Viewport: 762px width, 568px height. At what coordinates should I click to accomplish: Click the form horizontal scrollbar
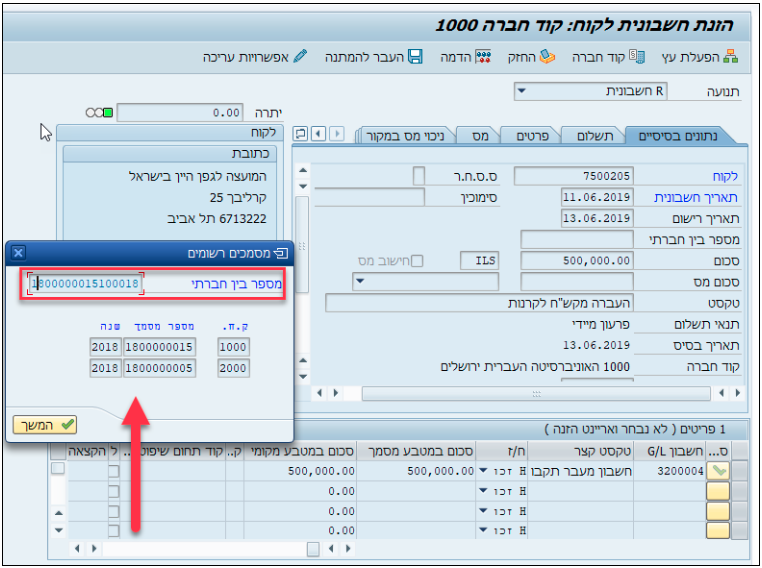tap(536, 393)
